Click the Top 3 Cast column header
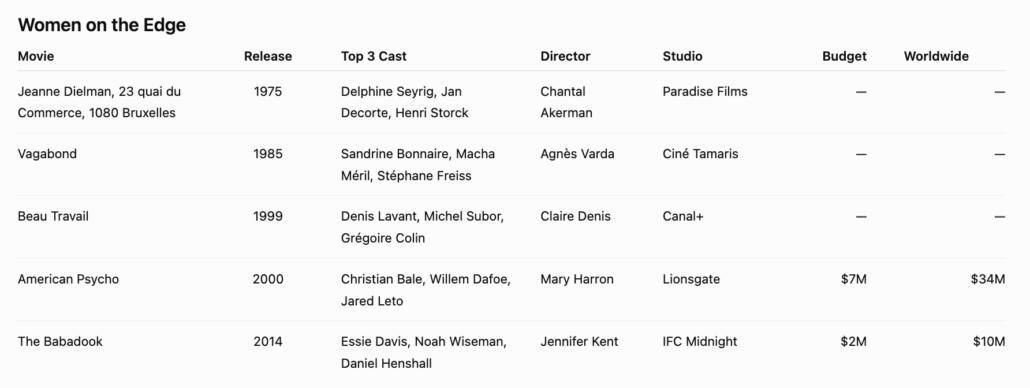The width and height of the screenshot is (1030, 388). [374, 56]
